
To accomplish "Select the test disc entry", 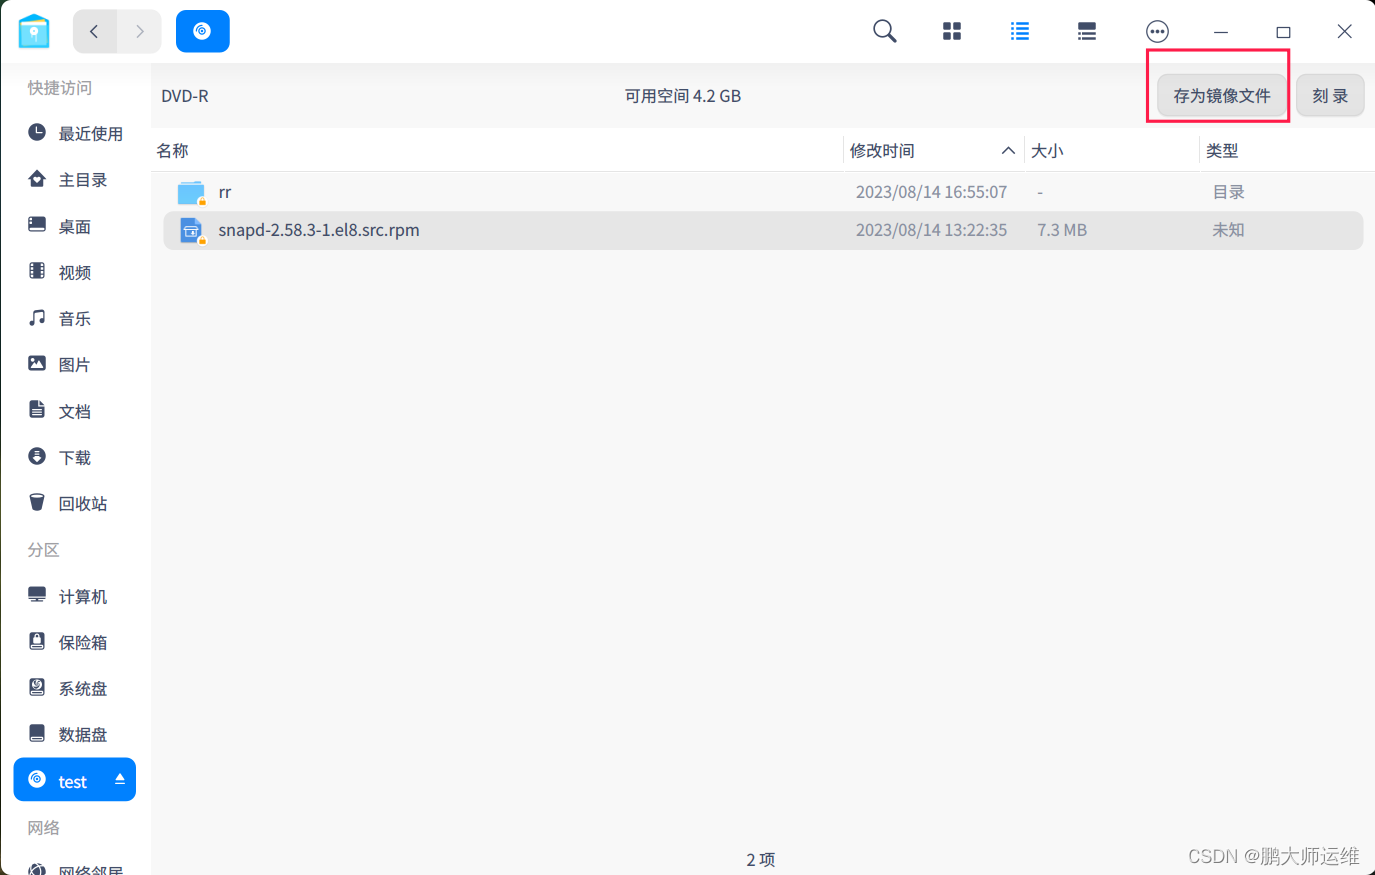I will coord(75,780).
